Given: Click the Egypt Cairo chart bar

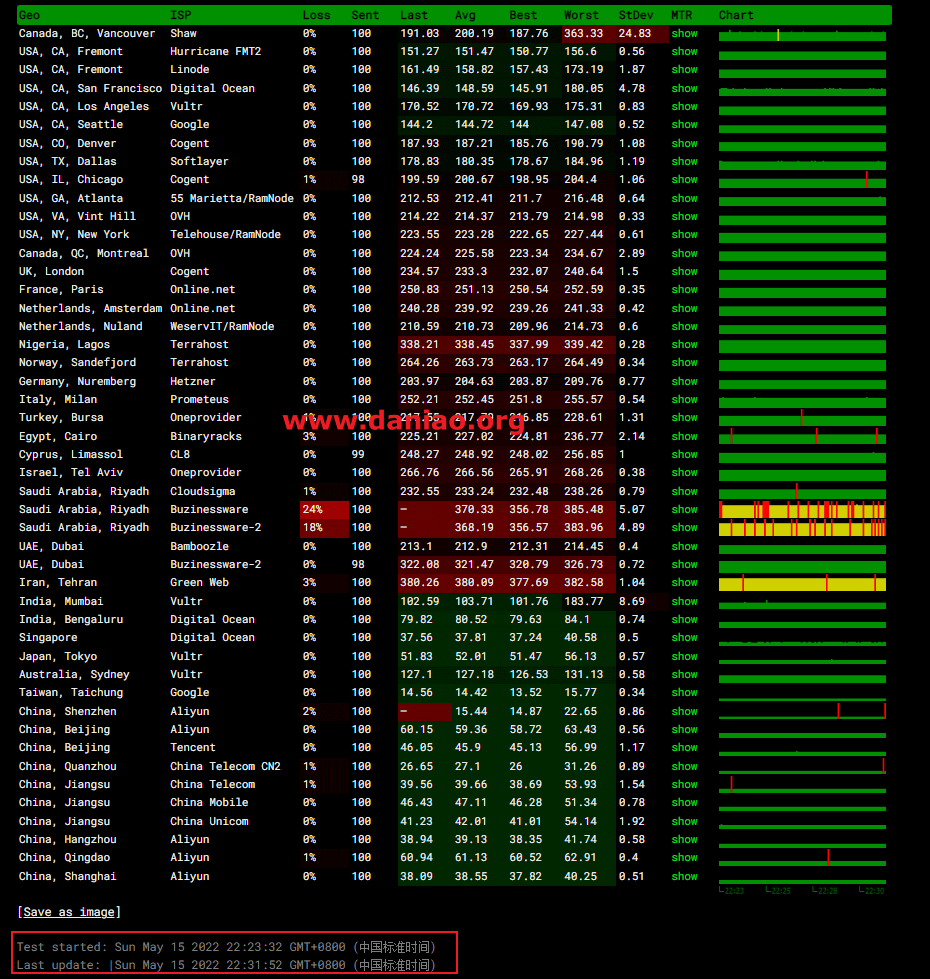Looking at the screenshot, I should [802, 438].
